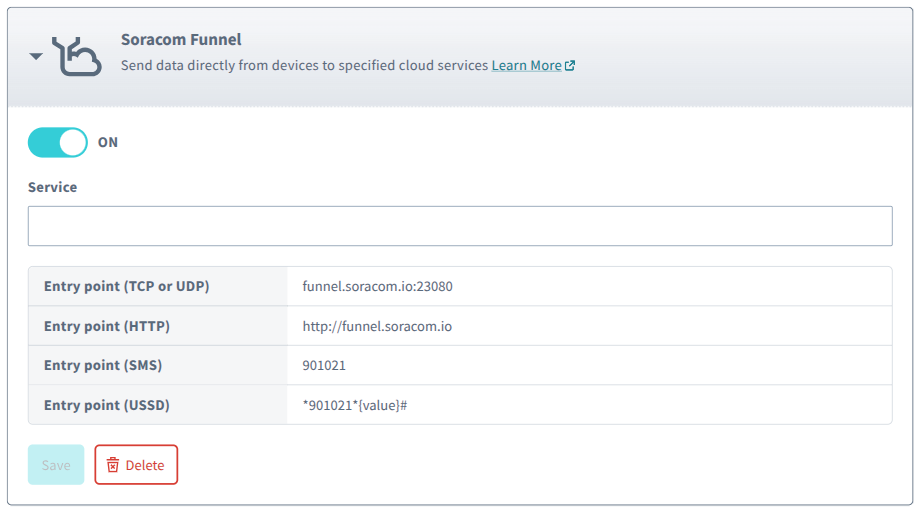Click the external link icon beside Learn More
The height and width of the screenshot is (512, 921).
tap(570, 66)
